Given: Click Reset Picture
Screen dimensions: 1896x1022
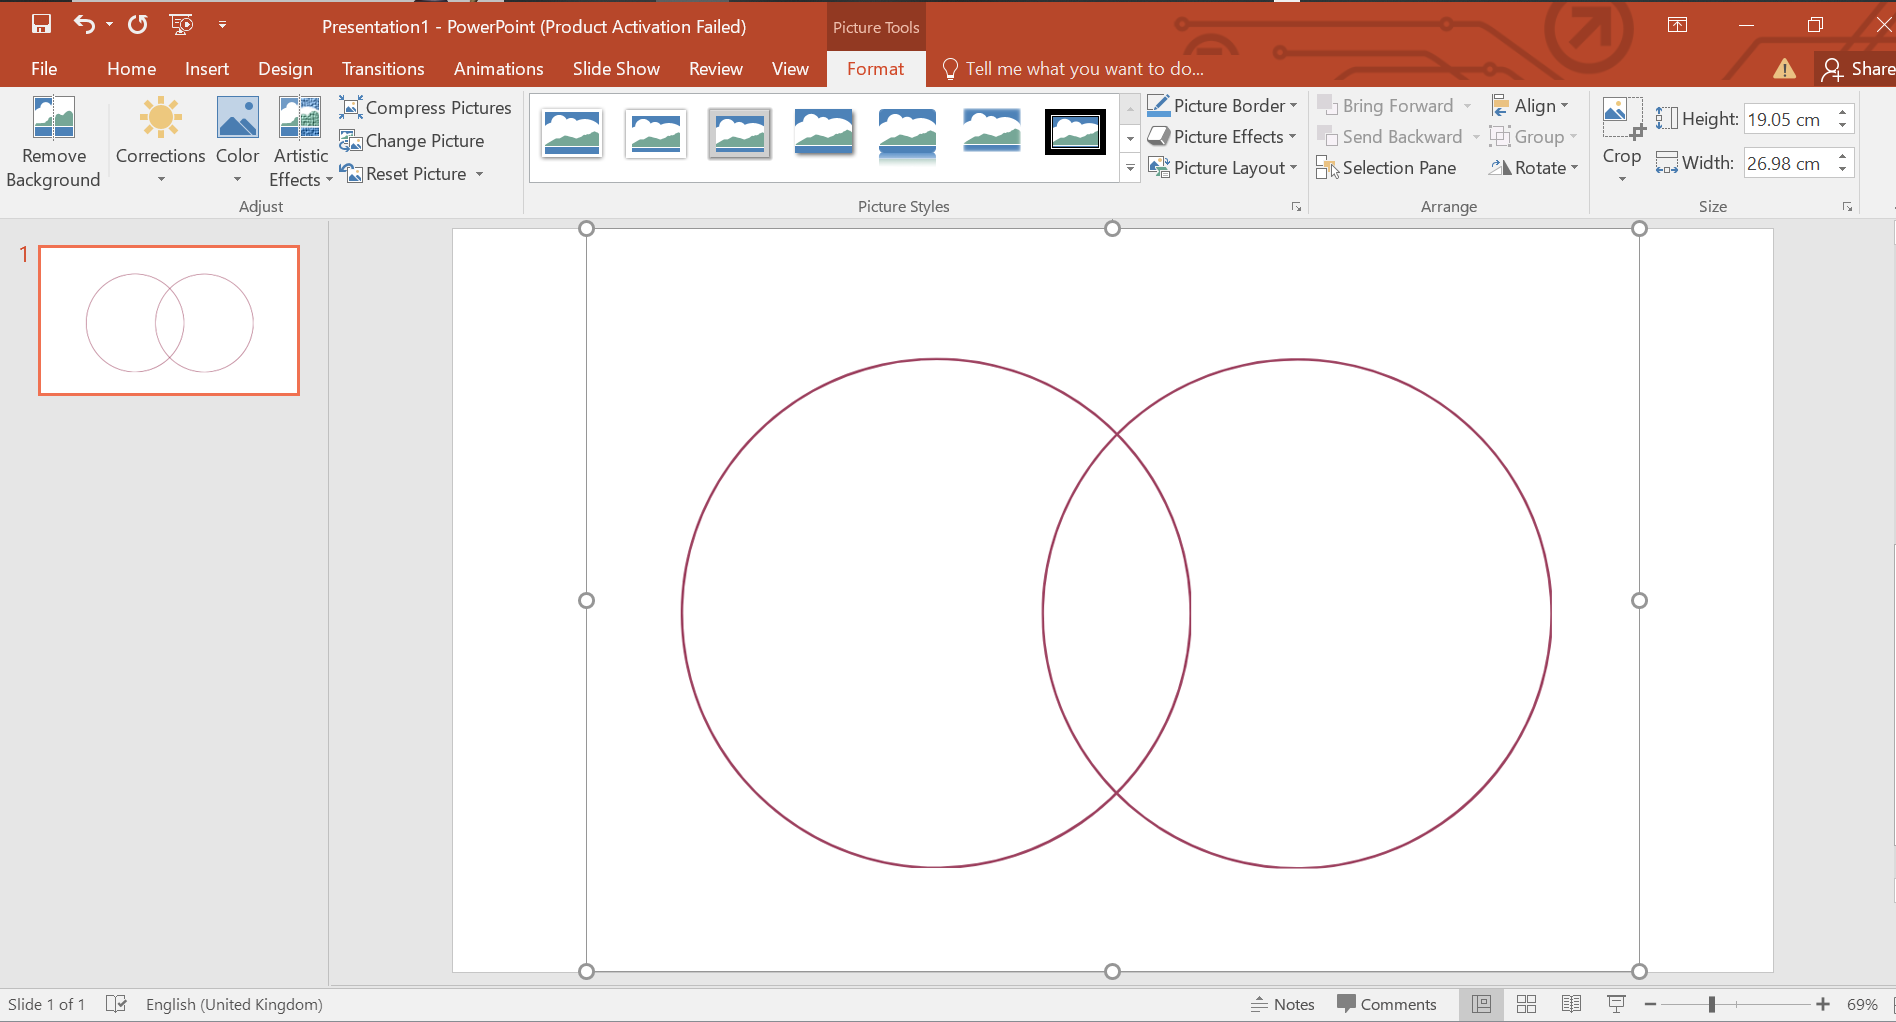Looking at the screenshot, I should (x=404, y=174).
